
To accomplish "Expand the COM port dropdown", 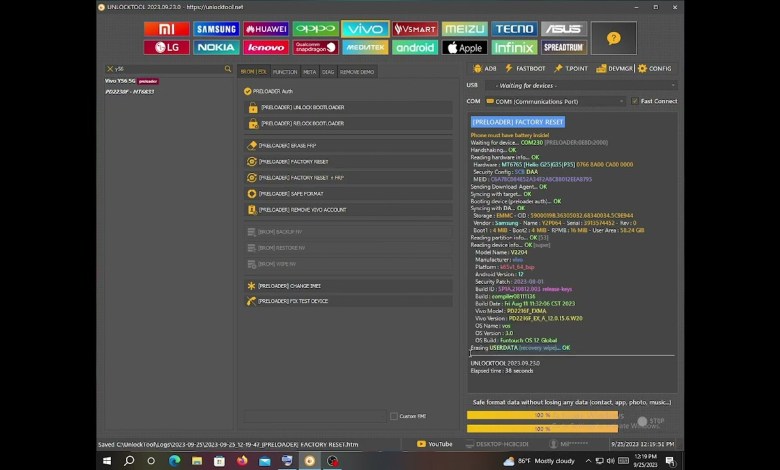I will tap(555, 101).
